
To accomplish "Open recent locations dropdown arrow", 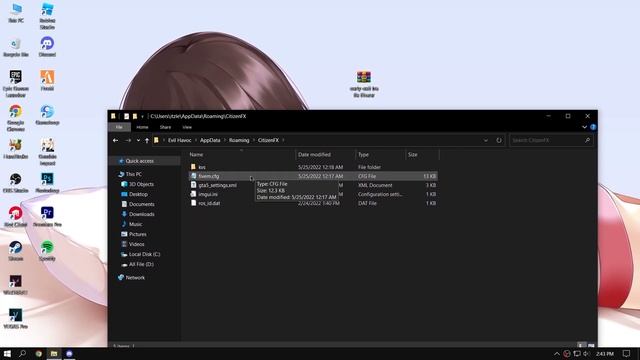I will [x=138, y=140].
